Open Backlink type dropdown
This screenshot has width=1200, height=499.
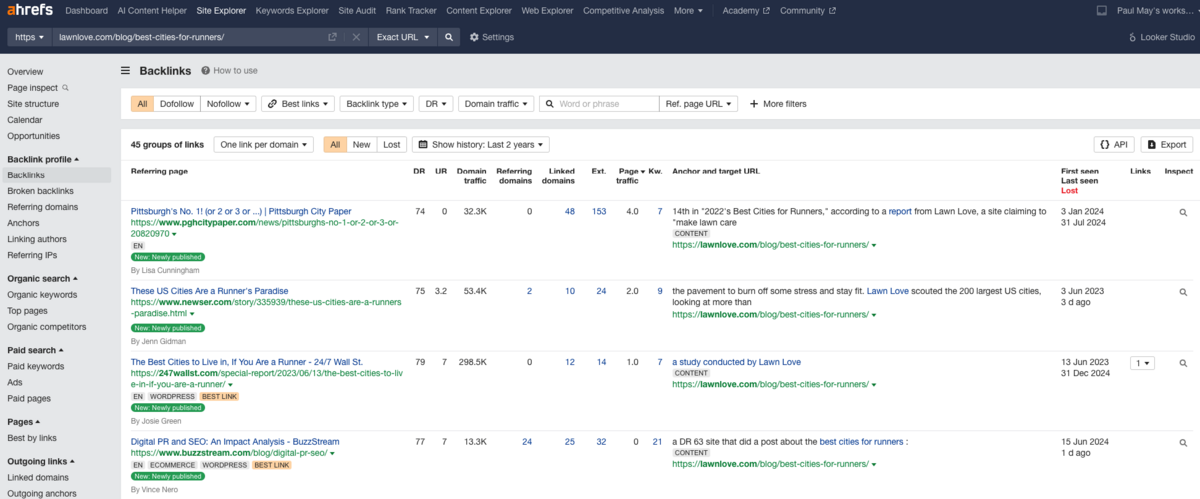[x=376, y=104]
